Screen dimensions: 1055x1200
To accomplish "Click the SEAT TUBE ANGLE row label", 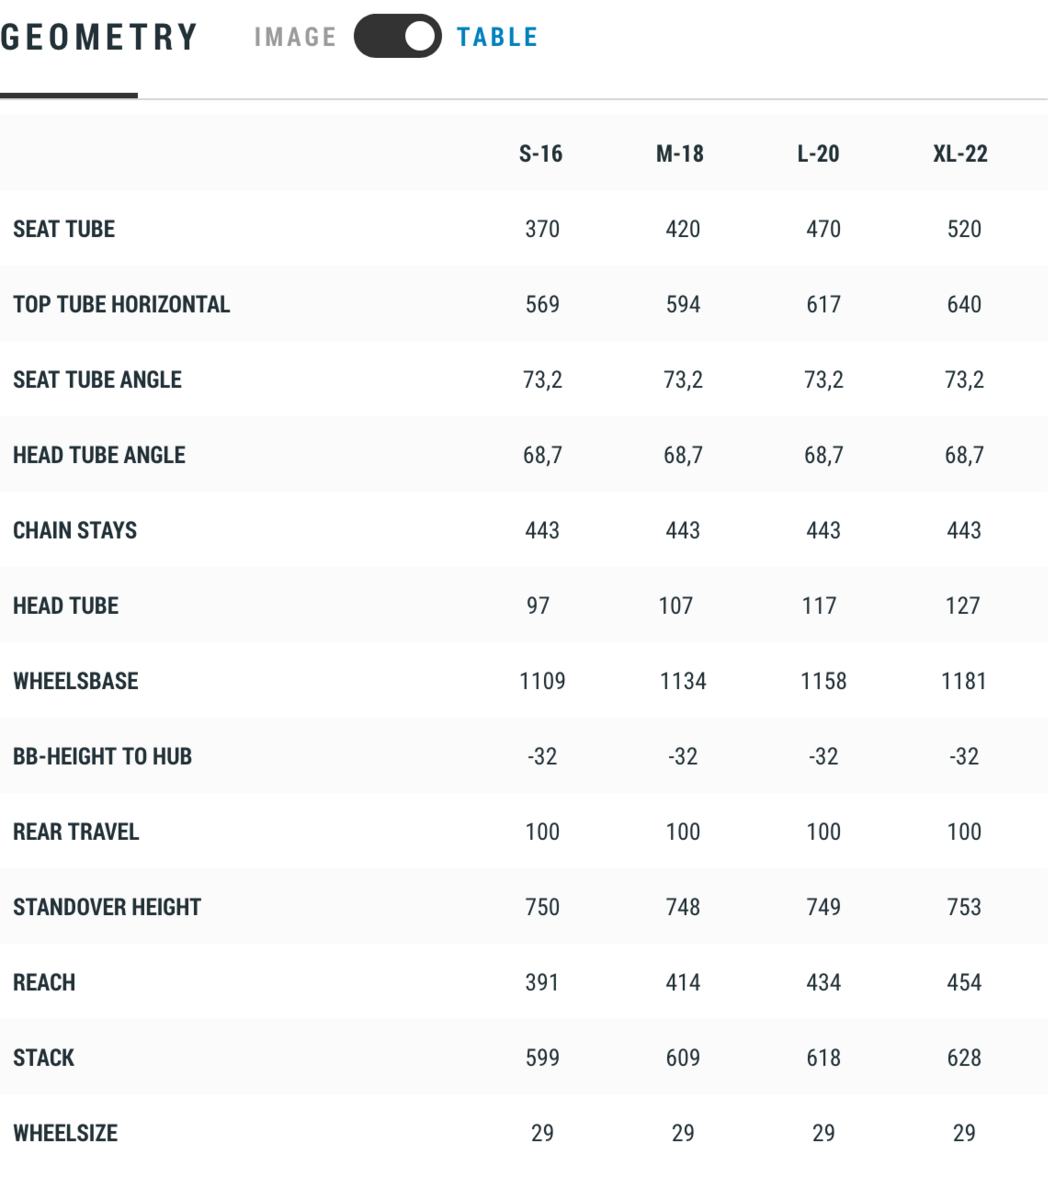I will click(97, 380).
